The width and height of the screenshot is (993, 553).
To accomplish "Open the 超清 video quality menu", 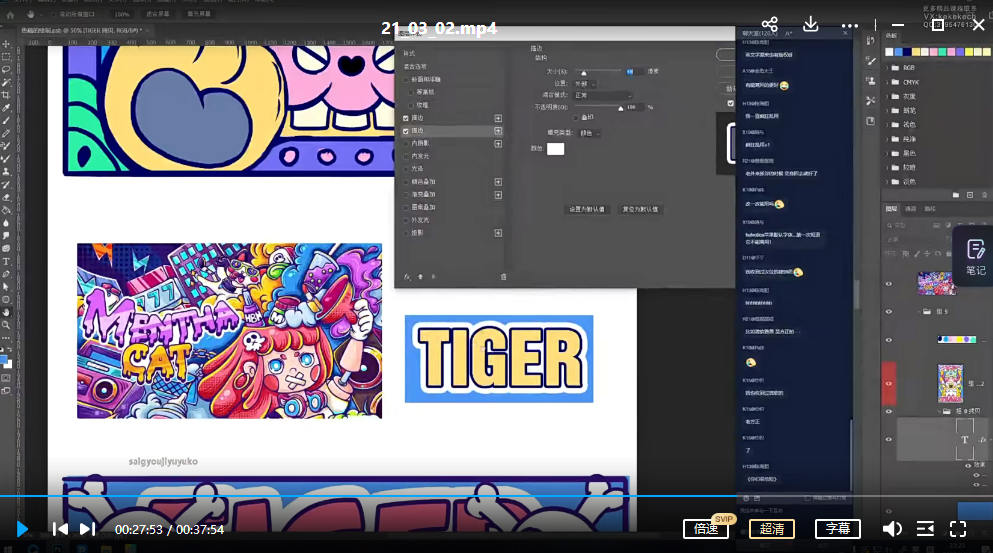I will (771, 529).
